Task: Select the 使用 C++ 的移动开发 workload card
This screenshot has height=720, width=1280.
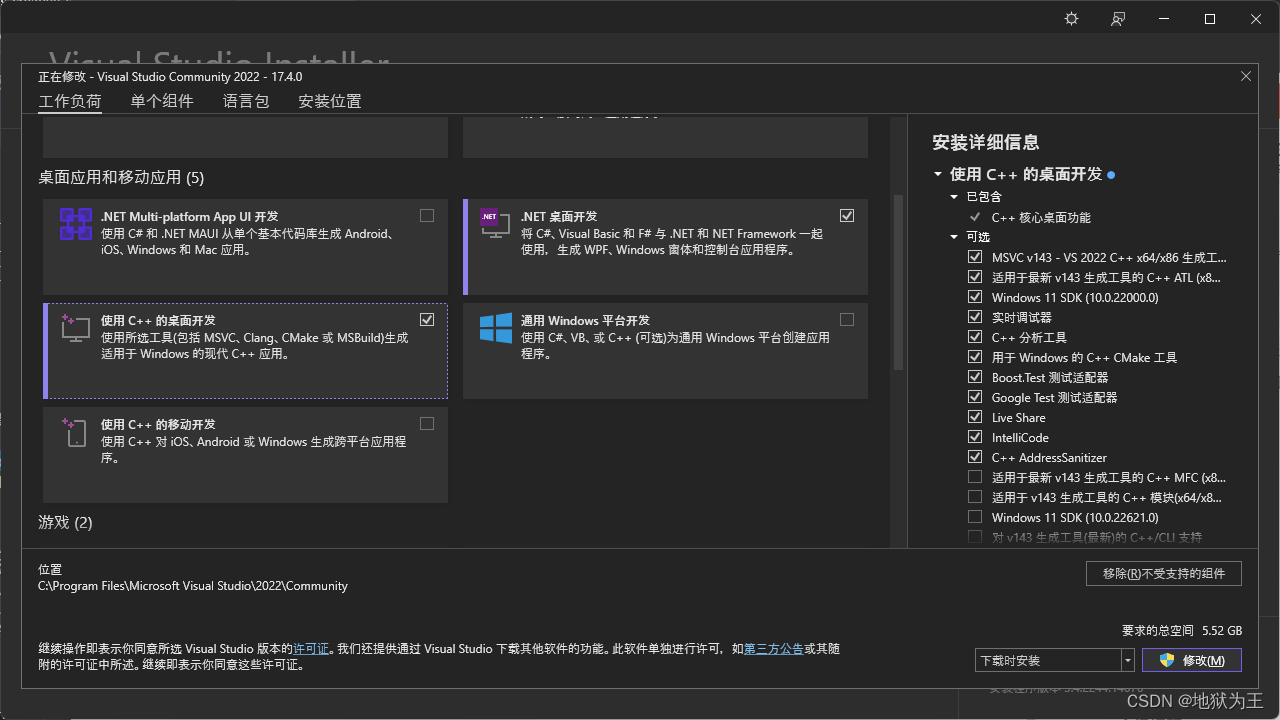Action: 245,454
